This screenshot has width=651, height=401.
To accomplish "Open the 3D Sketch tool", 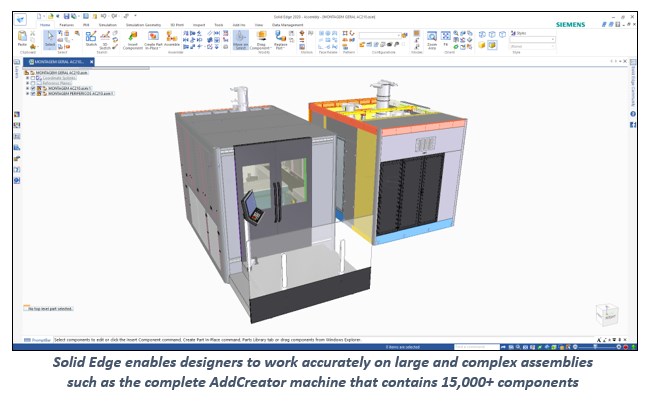I will coord(105,39).
